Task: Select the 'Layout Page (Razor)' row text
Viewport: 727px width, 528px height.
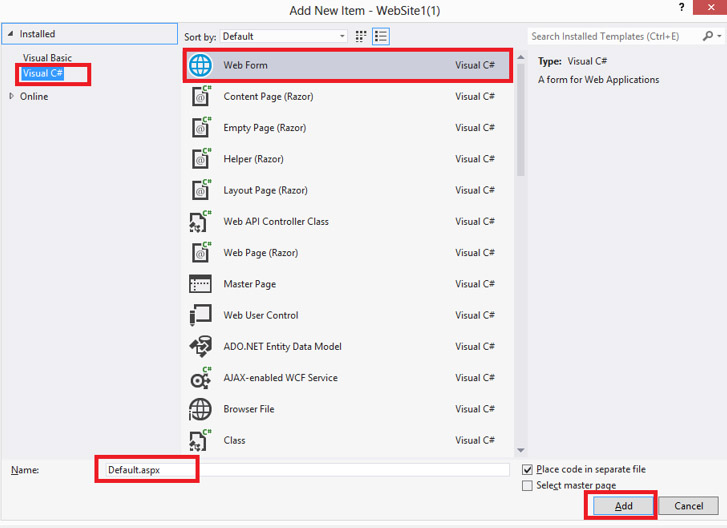Action: point(265,190)
